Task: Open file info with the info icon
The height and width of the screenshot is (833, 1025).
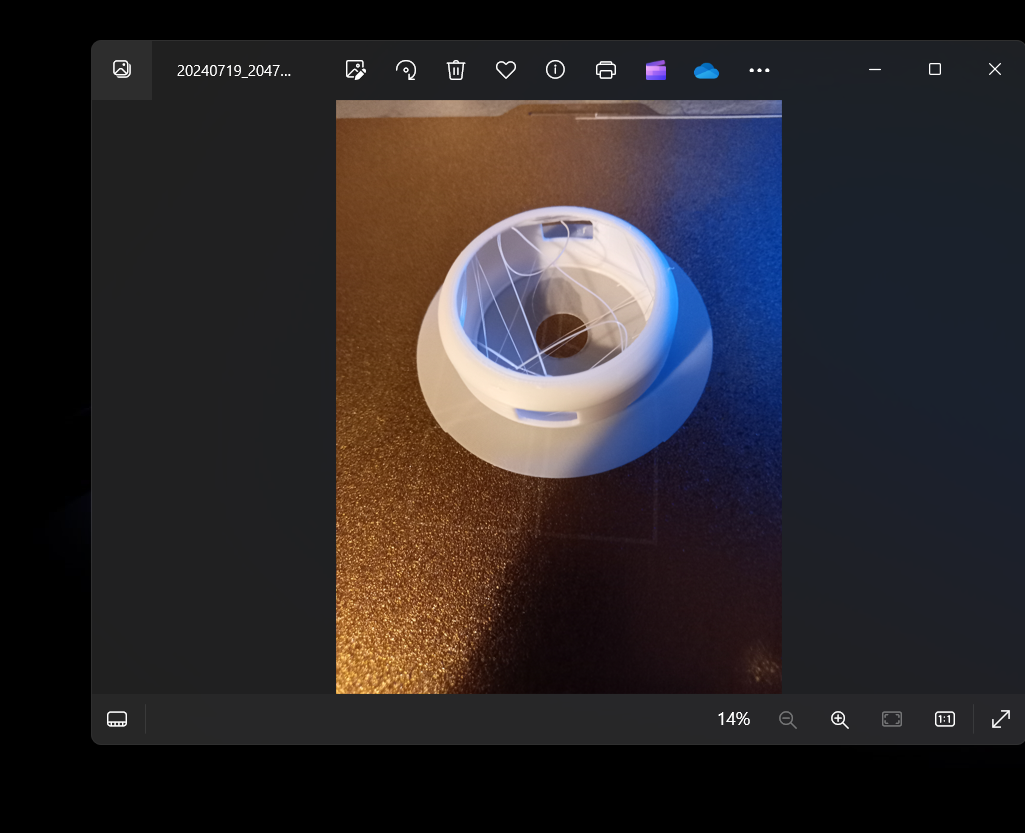Action: (x=556, y=69)
